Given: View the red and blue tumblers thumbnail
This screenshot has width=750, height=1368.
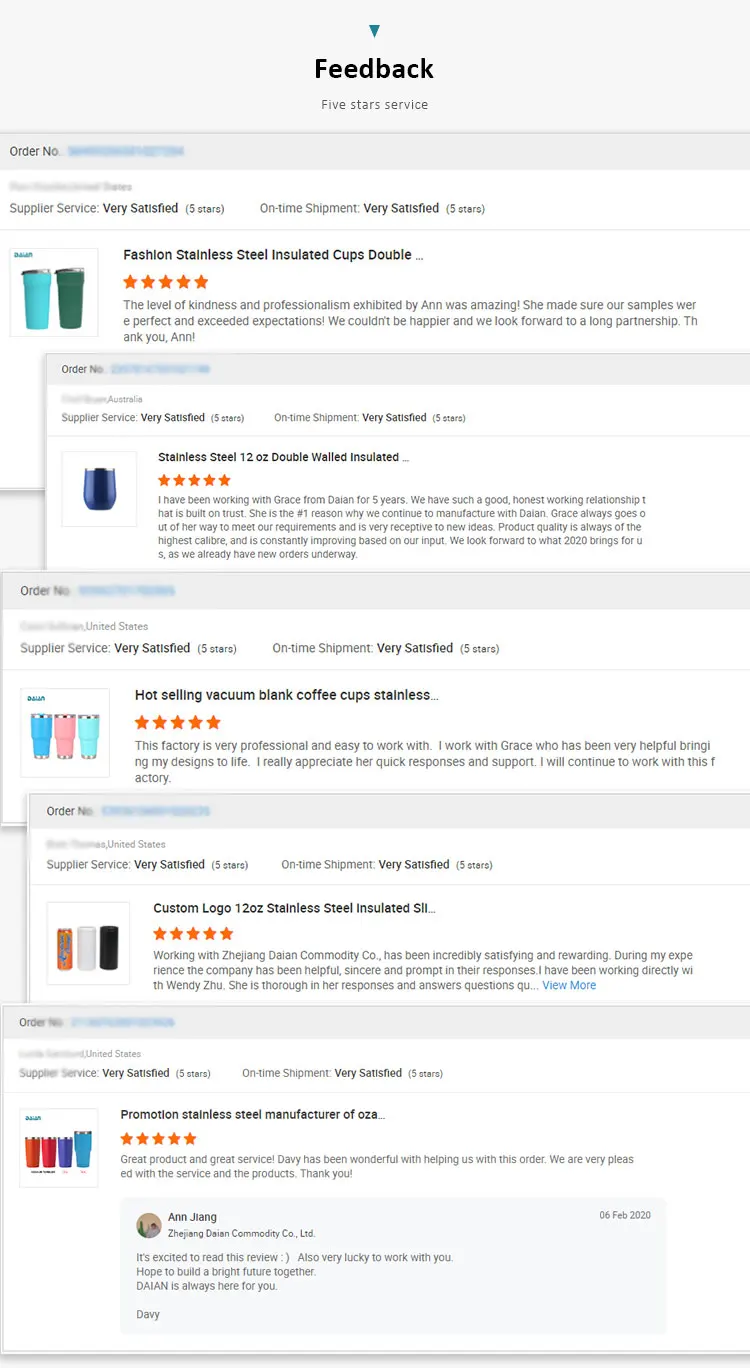Looking at the screenshot, I should point(59,1148).
